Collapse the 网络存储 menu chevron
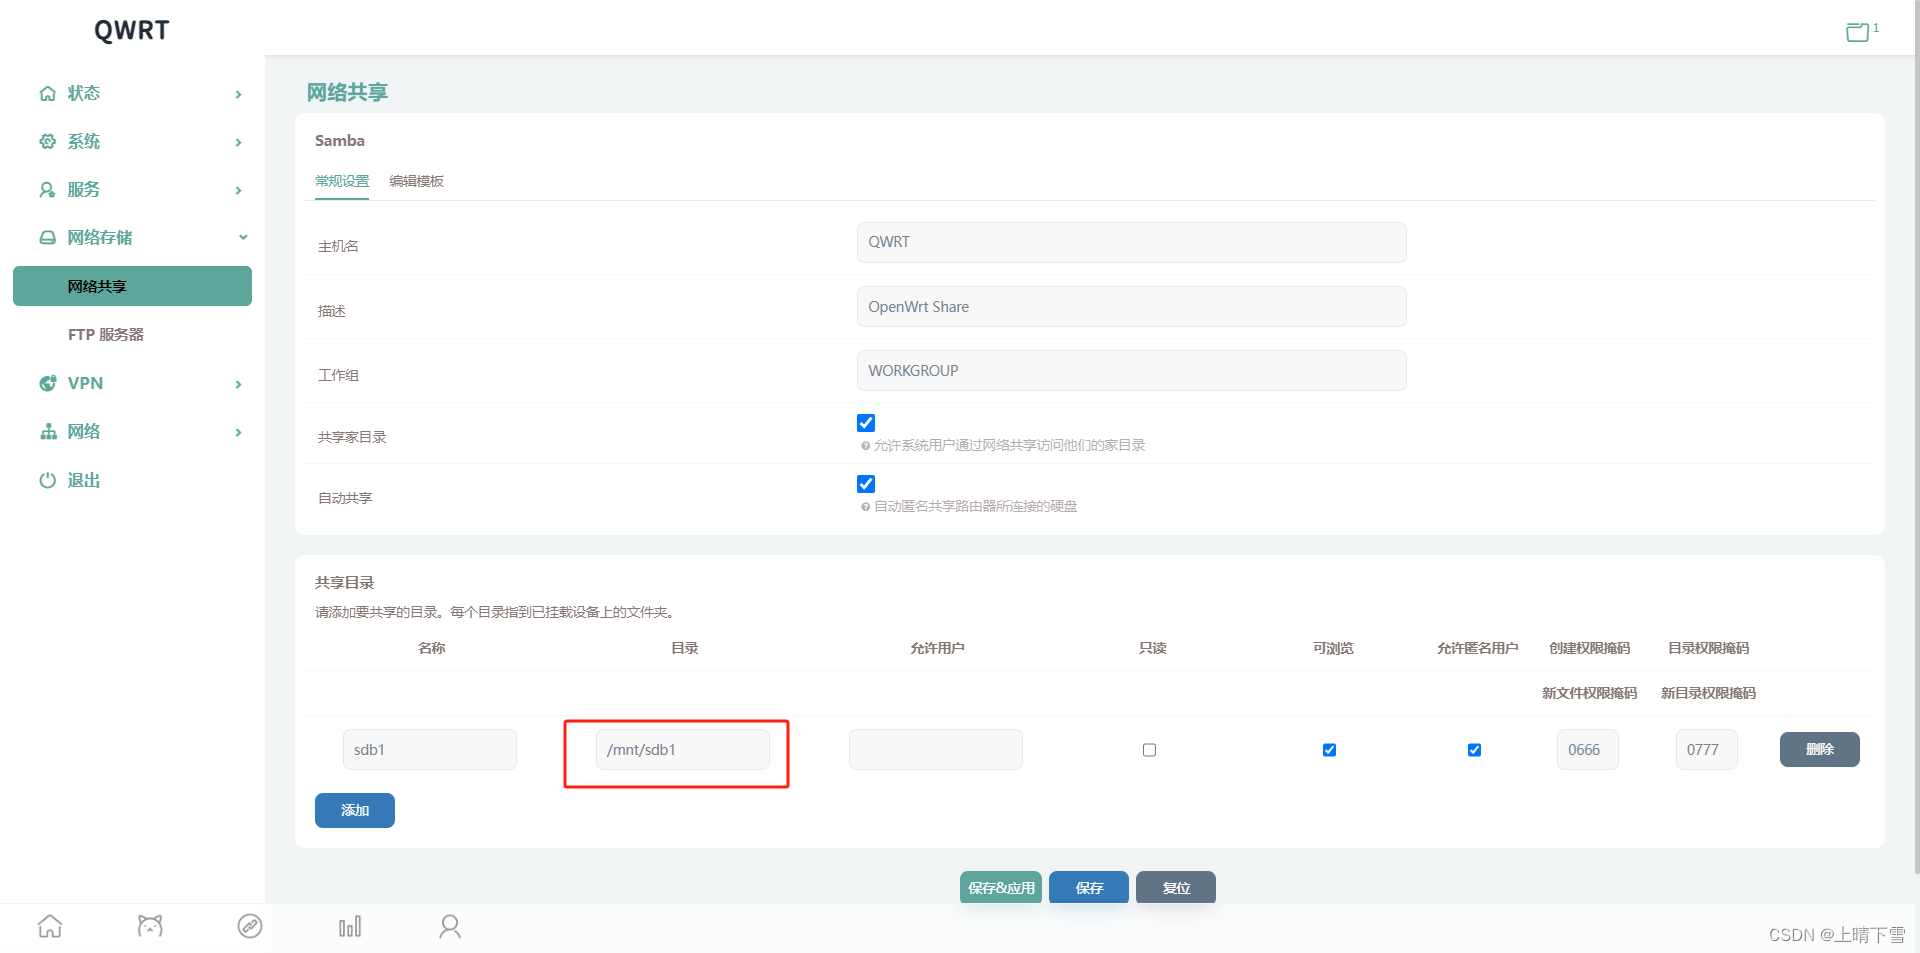The height and width of the screenshot is (953, 1920). coord(243,237)
